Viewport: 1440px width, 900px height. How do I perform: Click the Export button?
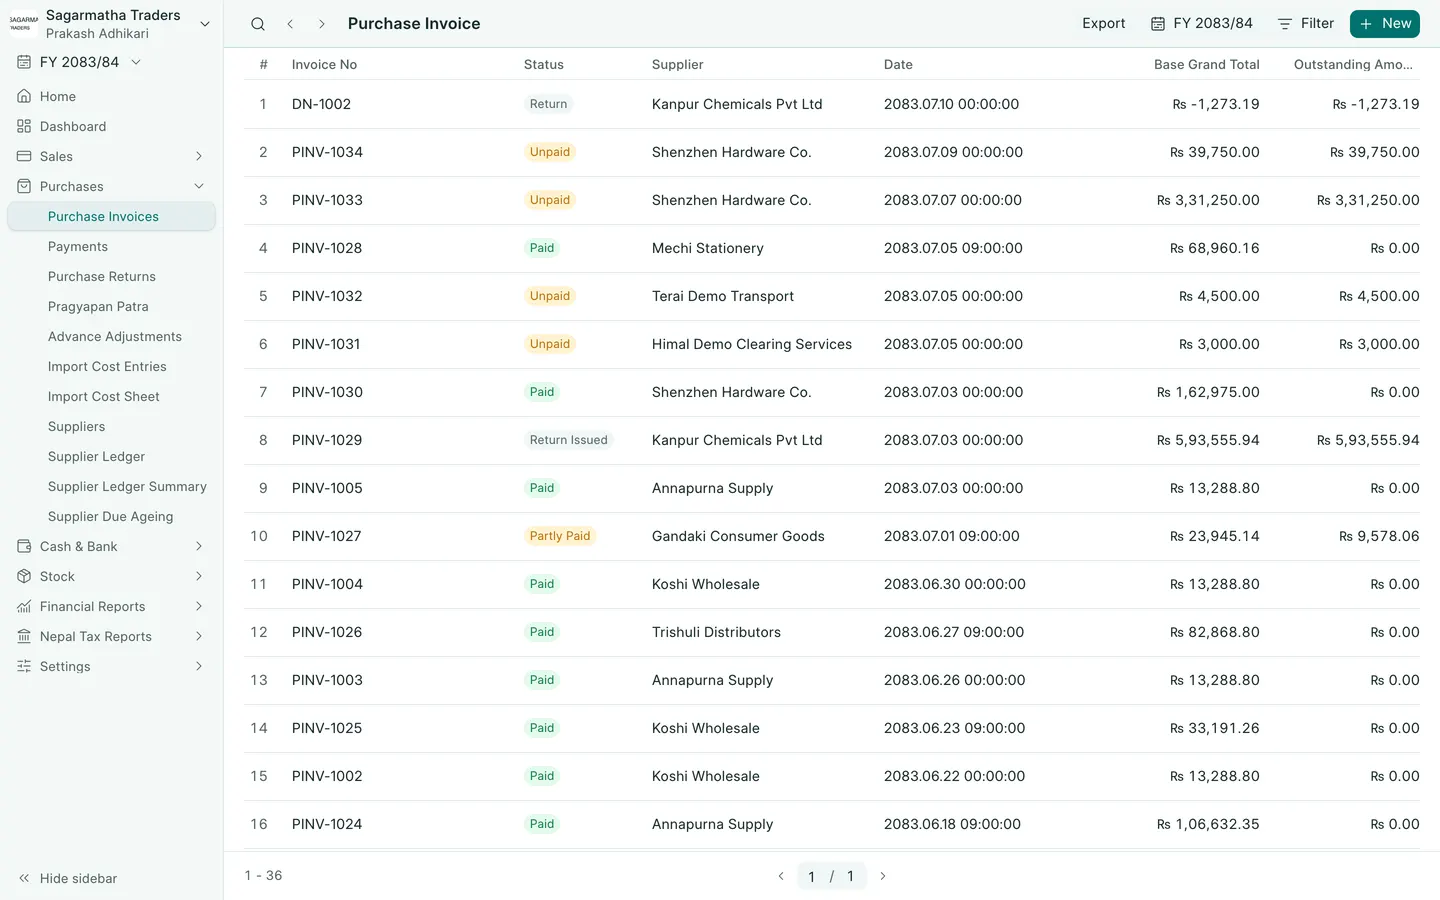[x=1103, y=24]
